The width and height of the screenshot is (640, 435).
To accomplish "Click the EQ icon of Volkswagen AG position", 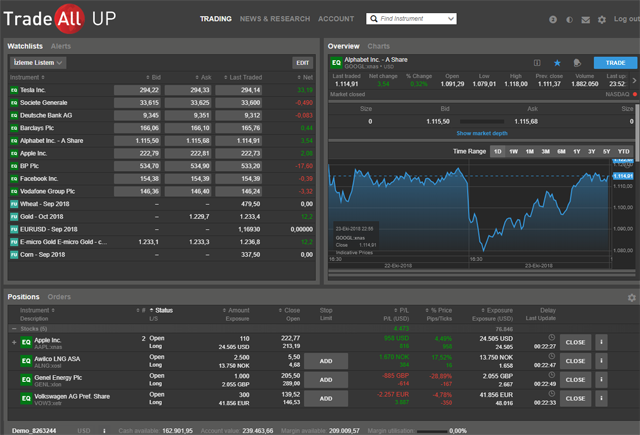I will click(26, 398).
